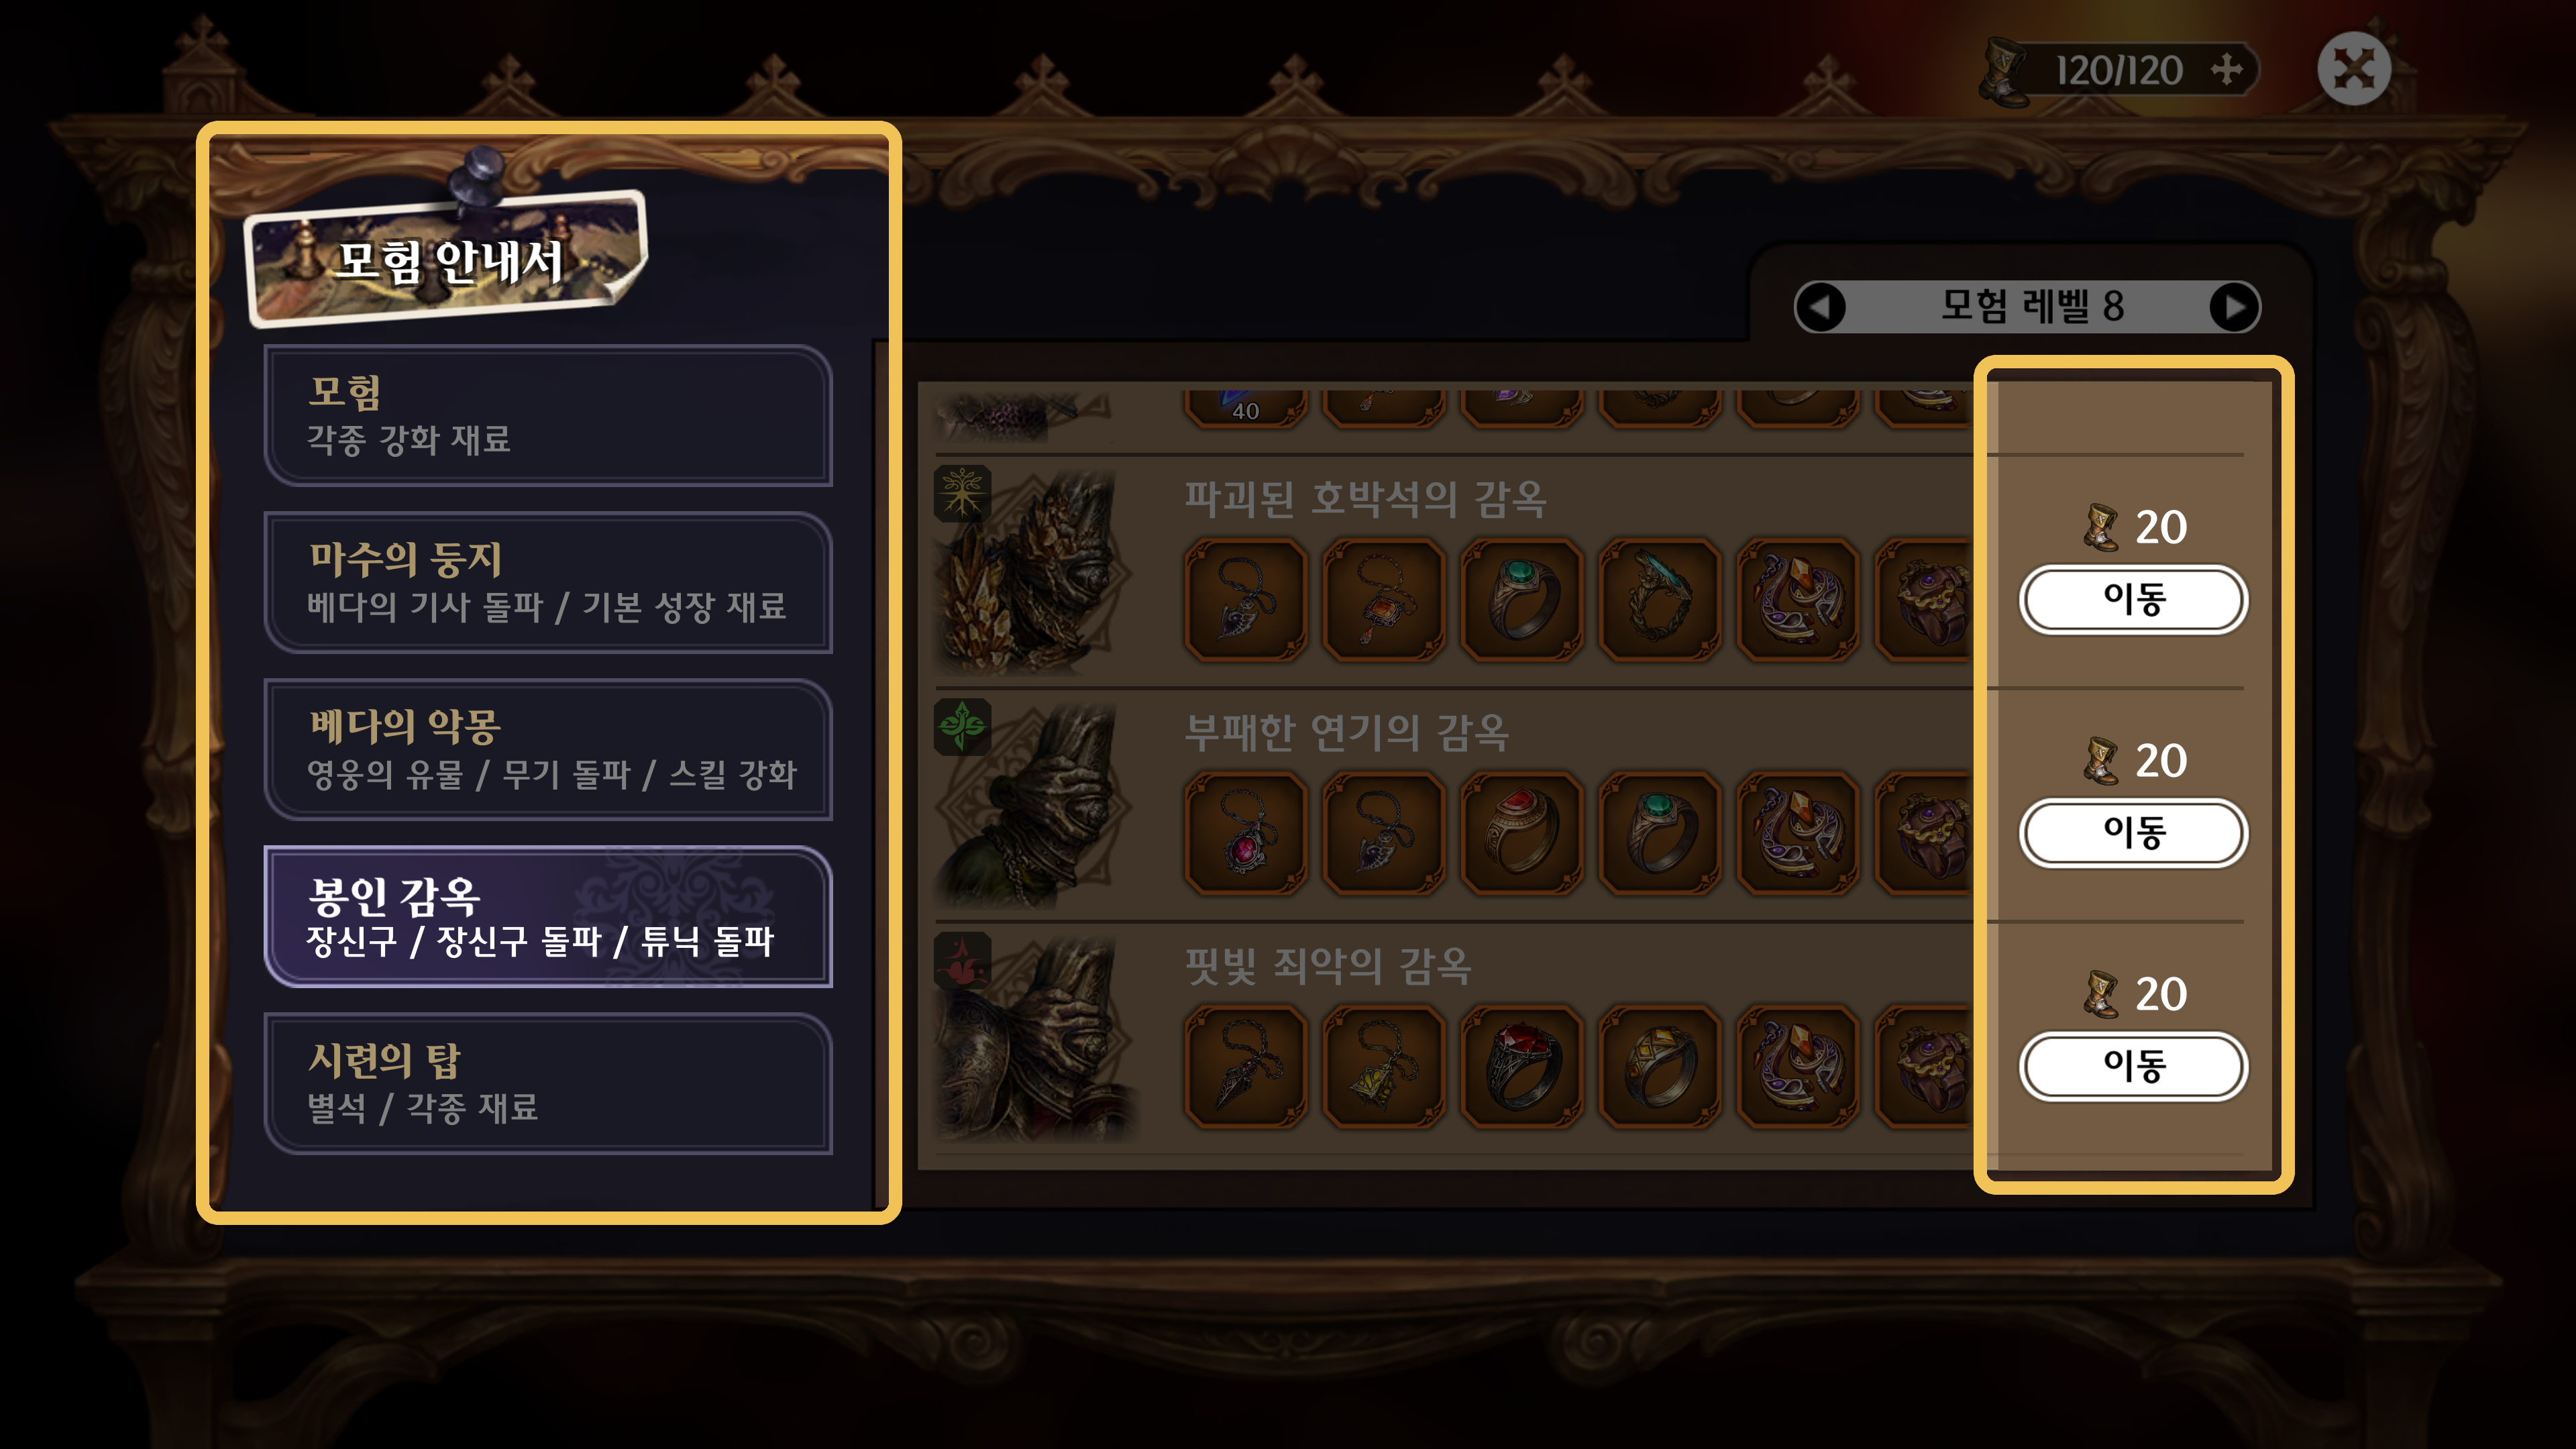
Task: Advance to next adventure level with right arrow
Action: tap(2234, 306)
